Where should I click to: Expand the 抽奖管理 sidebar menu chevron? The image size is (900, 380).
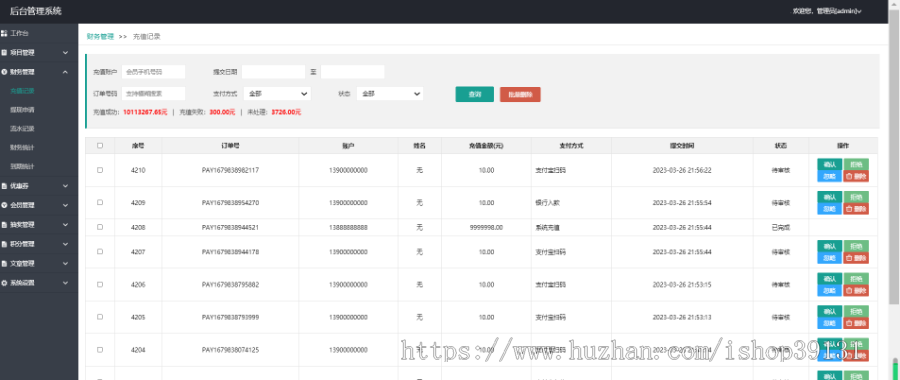[x=65, y=224]
